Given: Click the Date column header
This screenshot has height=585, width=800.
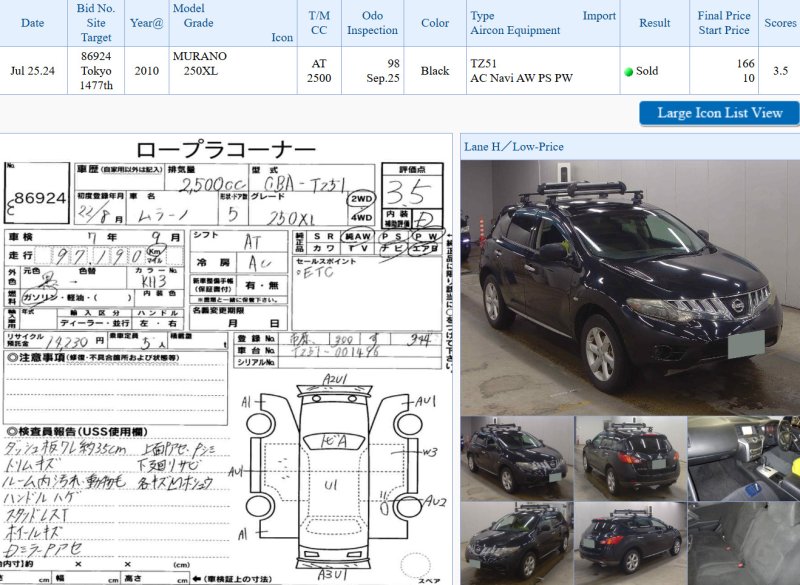Looking at the screenshot, I should 32,23.
